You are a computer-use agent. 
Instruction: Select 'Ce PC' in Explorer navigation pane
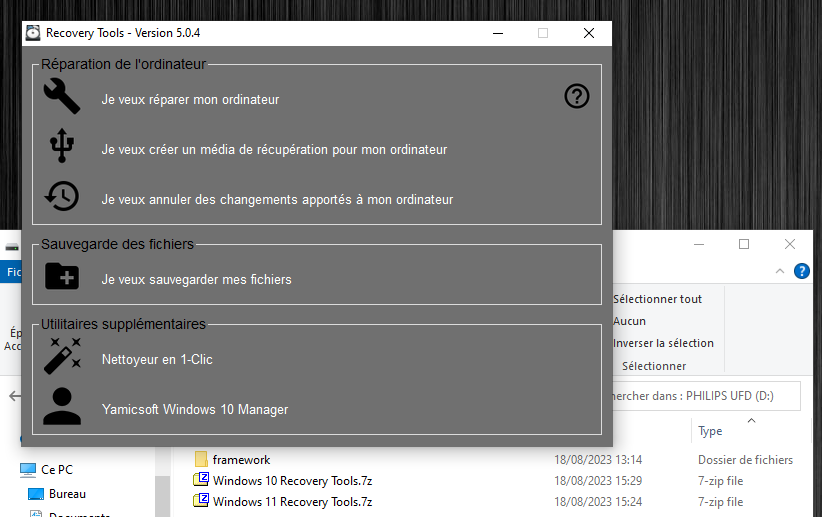click(x=57, y=470)
